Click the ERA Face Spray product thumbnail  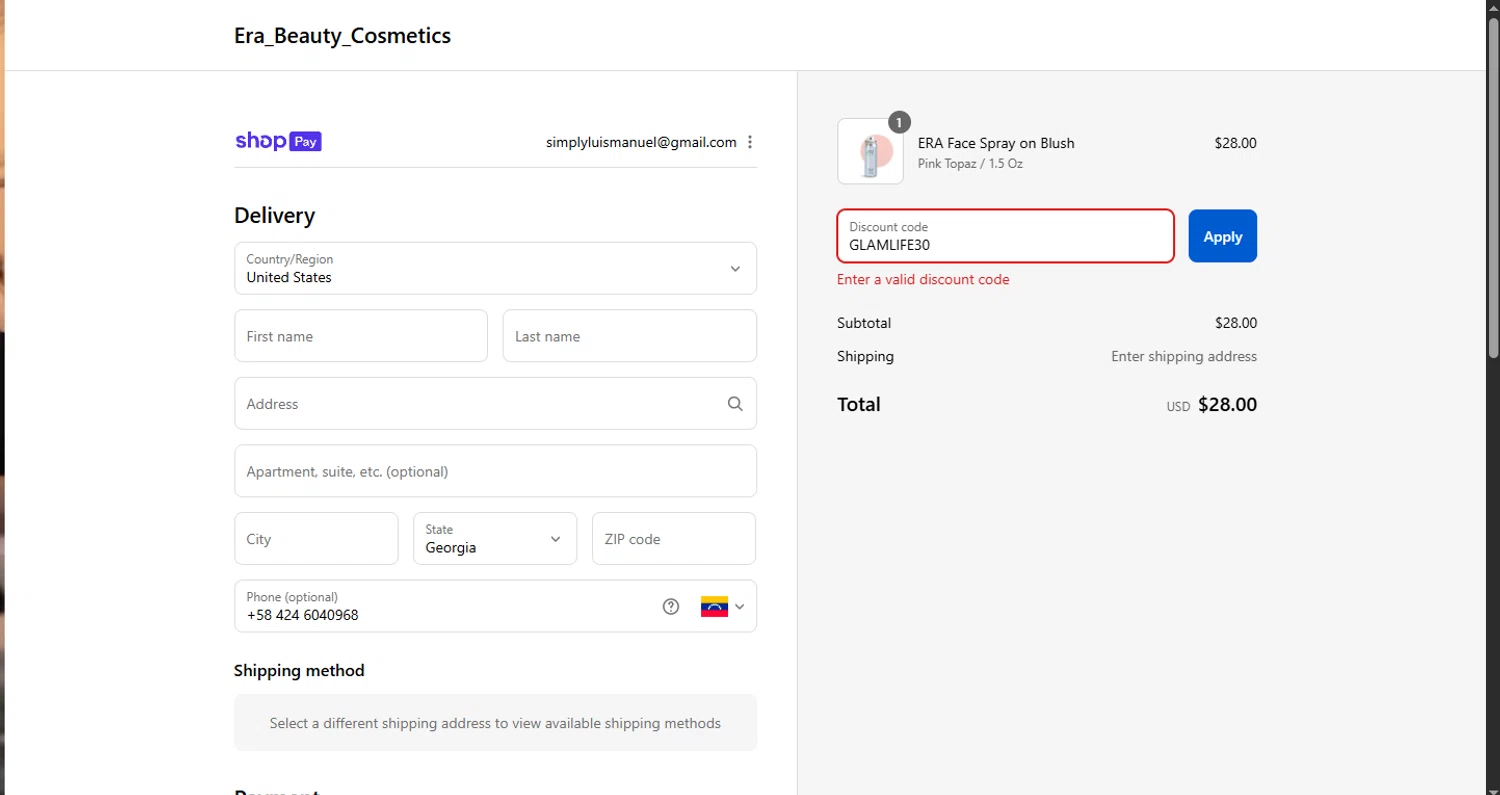point(870,152)
